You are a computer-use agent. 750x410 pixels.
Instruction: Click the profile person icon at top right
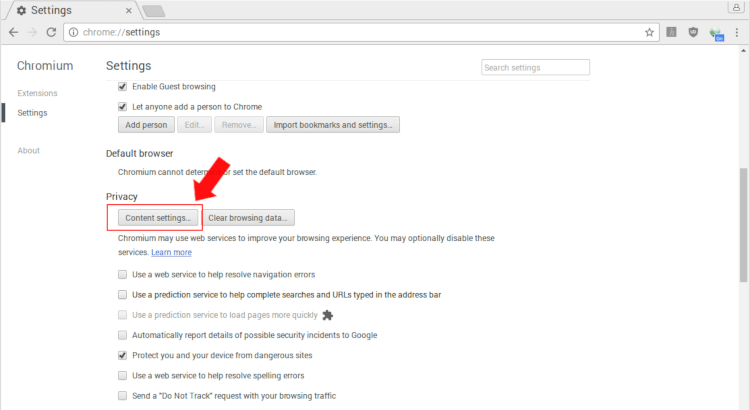[x=736, y=7]
